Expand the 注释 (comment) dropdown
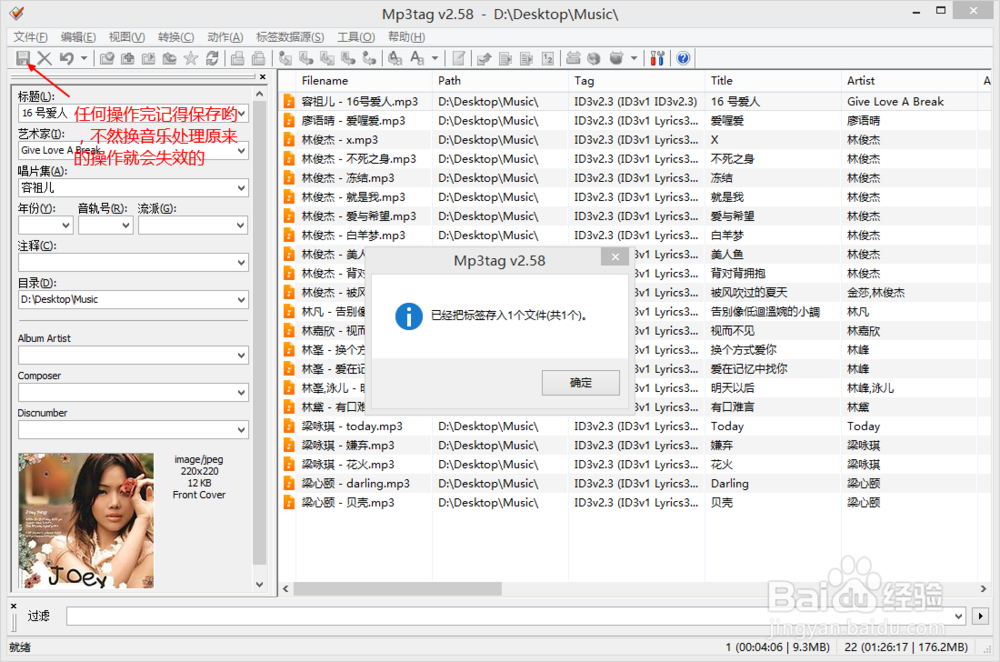The height and width of the screenshot is (662, 1000). (x=241, y=263)
